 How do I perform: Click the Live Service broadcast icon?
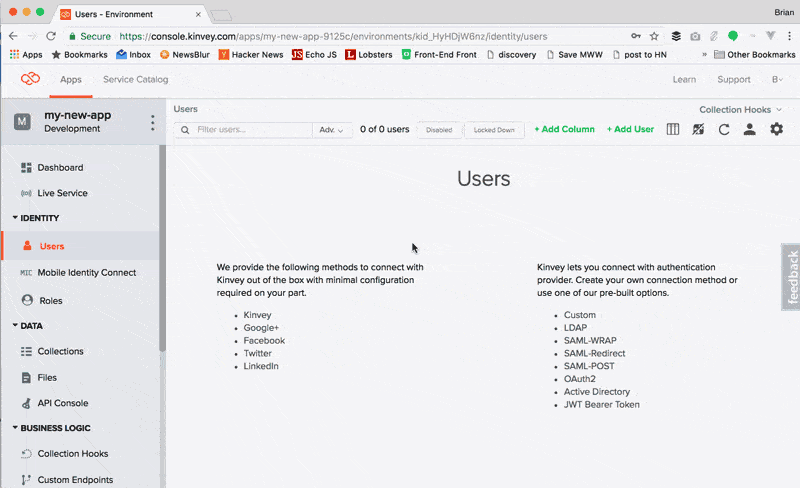[x=27, y=193]
